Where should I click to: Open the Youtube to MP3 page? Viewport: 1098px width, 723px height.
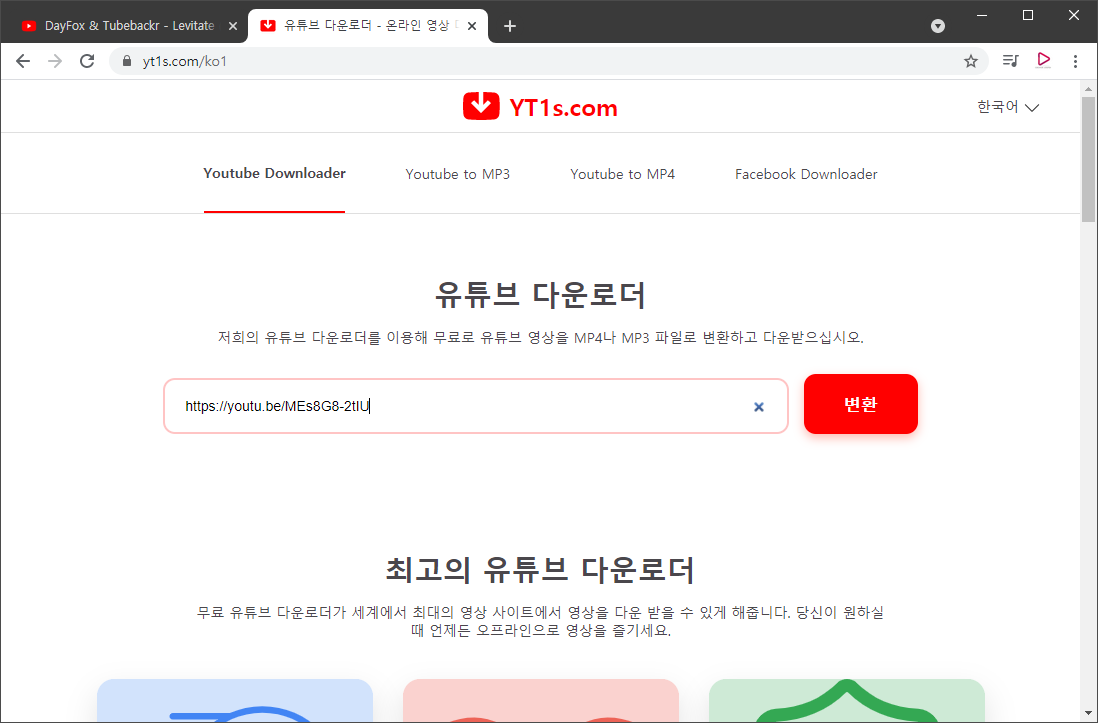tap(457, 174)
